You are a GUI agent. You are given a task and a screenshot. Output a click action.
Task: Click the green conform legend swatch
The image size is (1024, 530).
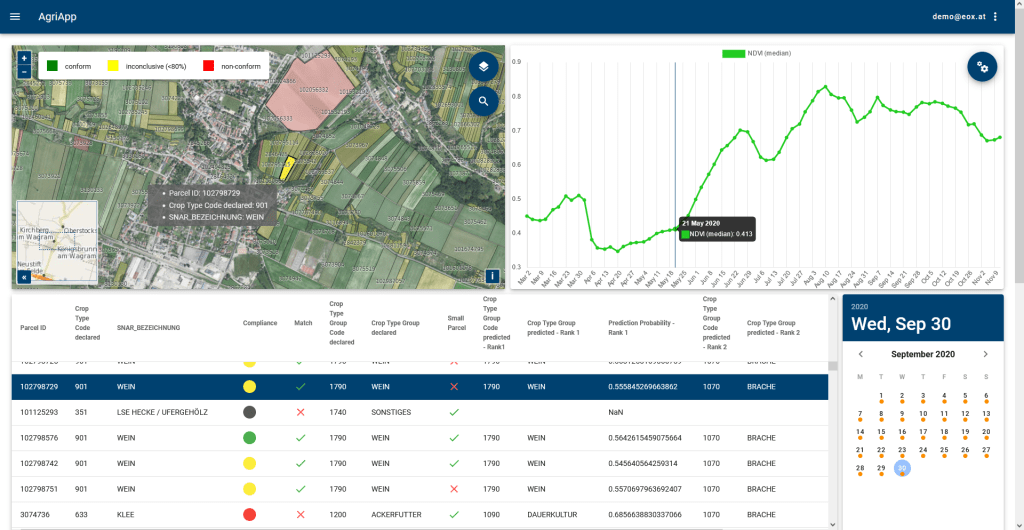[x=52, y=66]
